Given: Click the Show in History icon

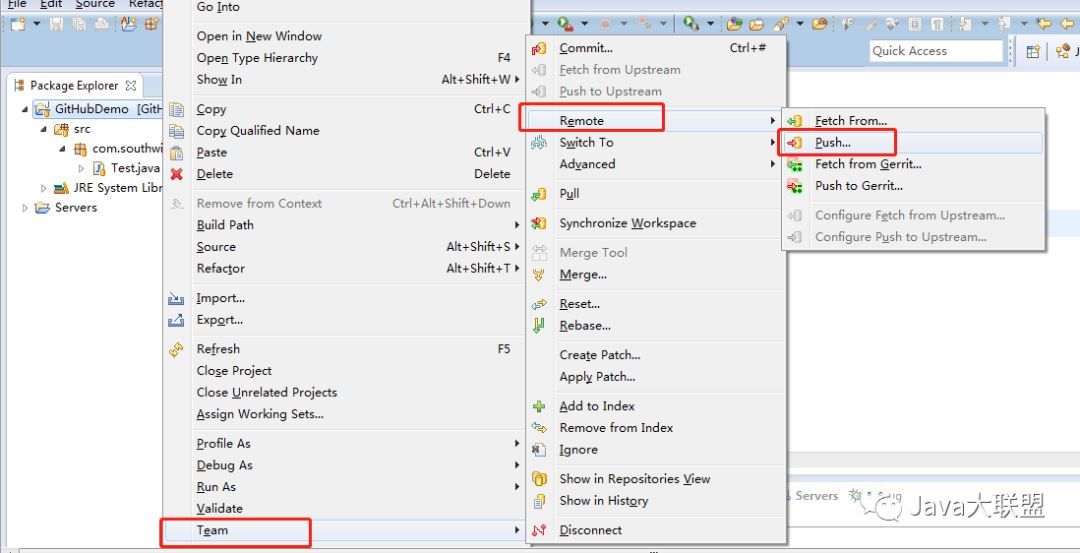Looking at the screenshot, I should 539,501.
